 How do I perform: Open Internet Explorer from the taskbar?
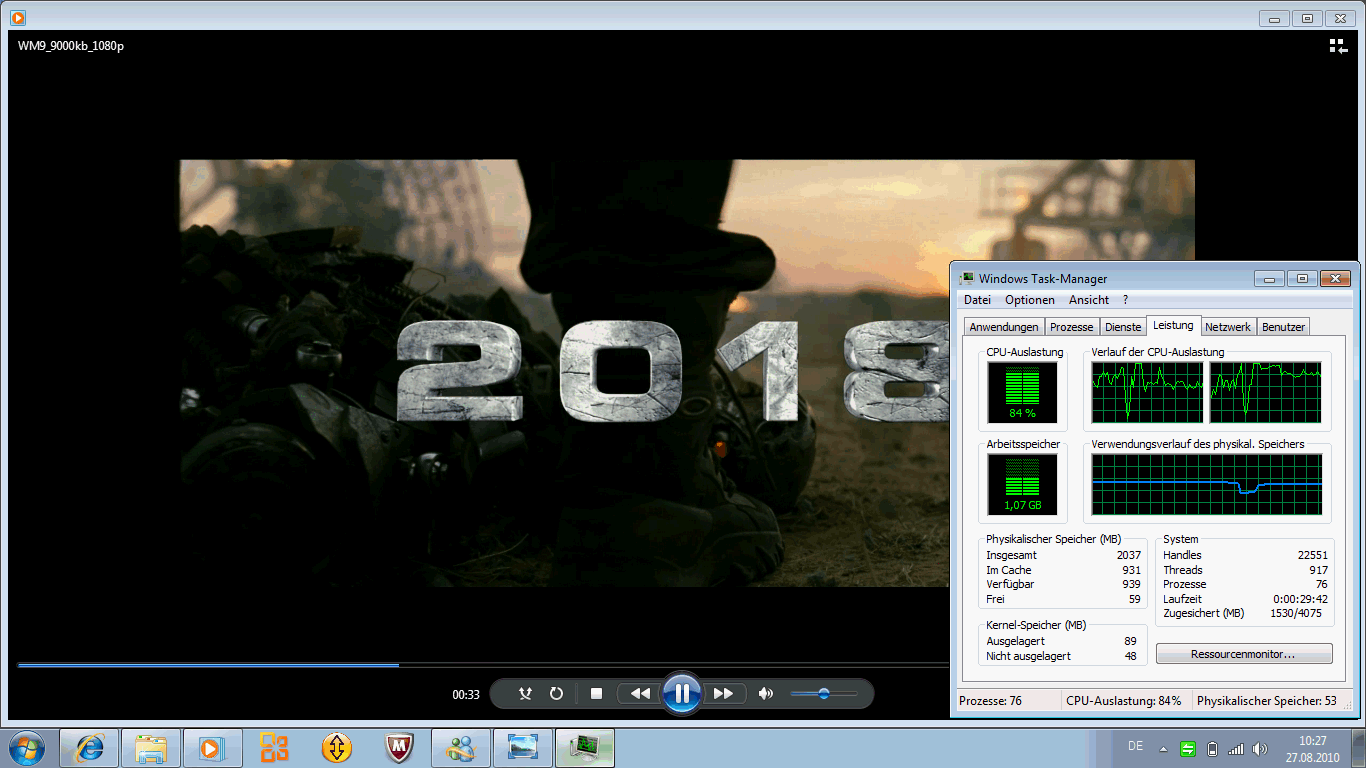[x=90, y=747]
